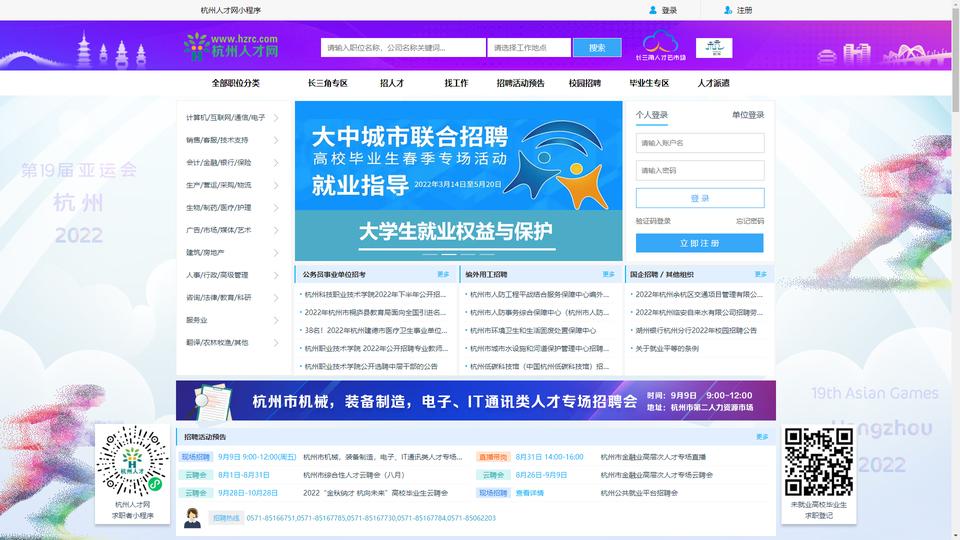The height and width of the screenshot is (540, 960).
Task: Open the 验证码登录 link
Action: pos(653,221)
